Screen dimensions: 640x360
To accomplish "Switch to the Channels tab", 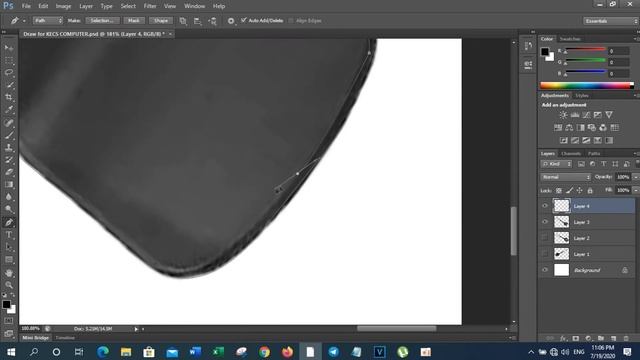I will coord(571,153).
